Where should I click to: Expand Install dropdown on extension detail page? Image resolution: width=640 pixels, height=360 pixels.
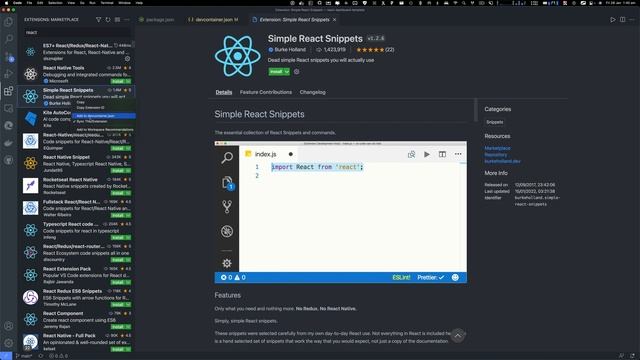287,71
